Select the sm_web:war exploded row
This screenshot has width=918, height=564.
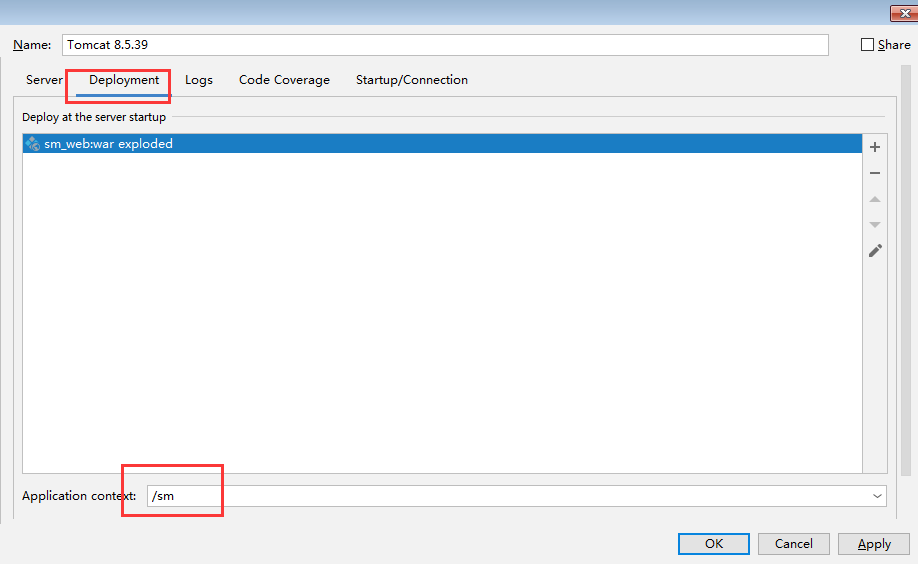(x=442, y=143)
